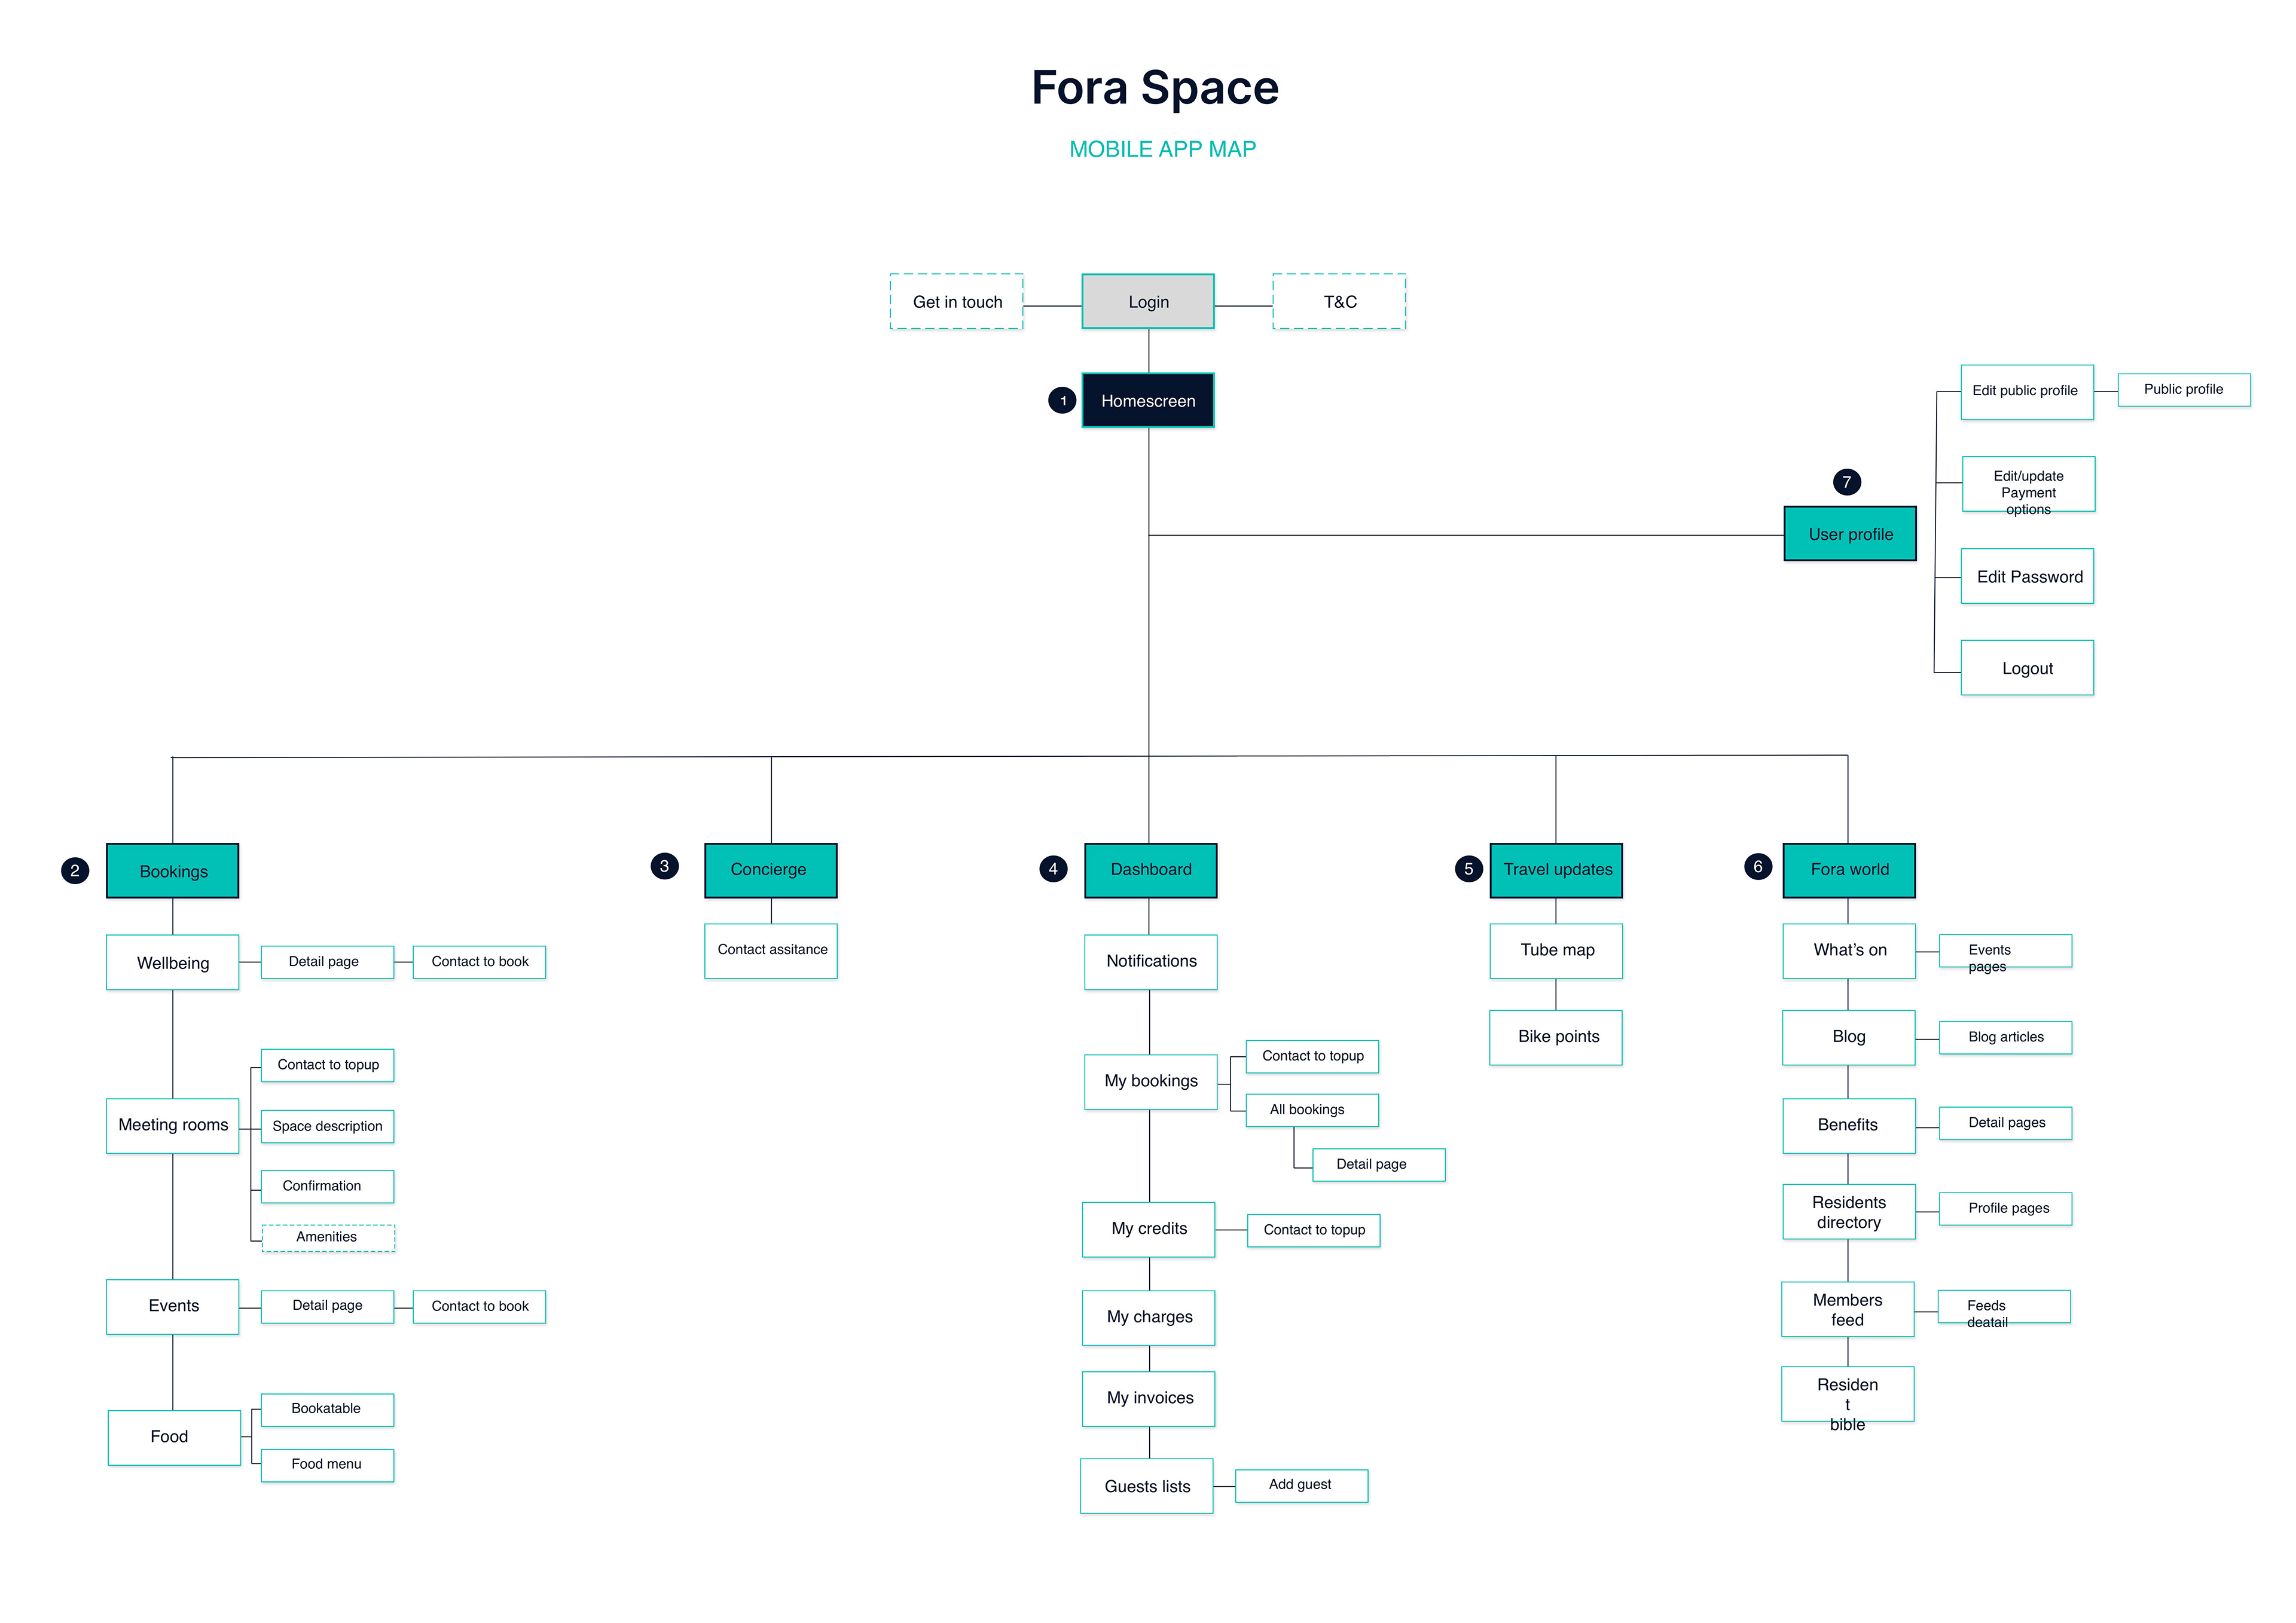
Task: Click the dashed T&C box
Action: point(1339,302)
